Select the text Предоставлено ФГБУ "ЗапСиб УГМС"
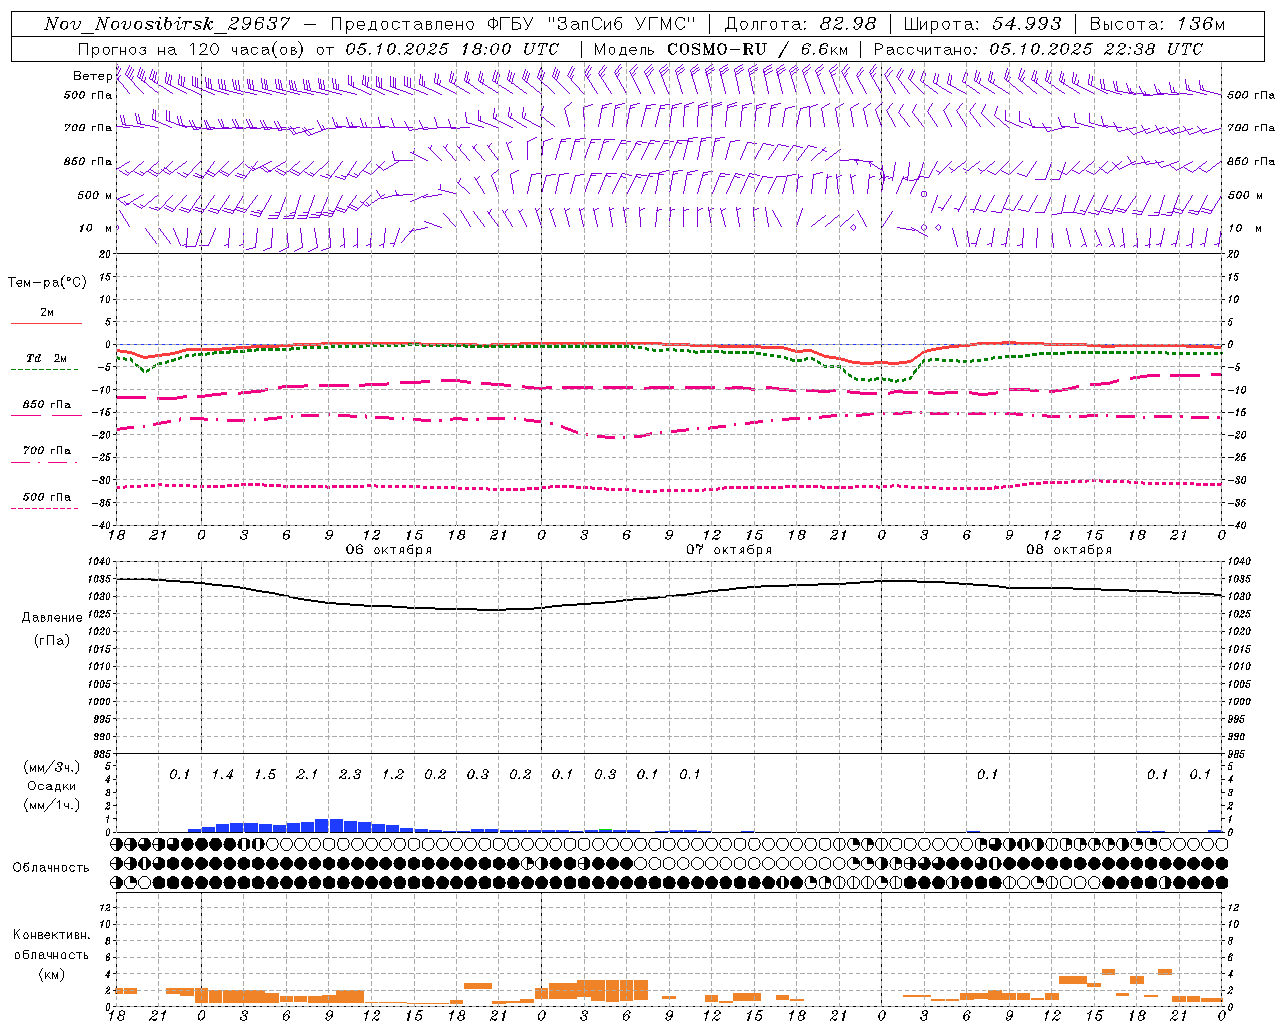This screenshot has height=1024, width=1280. (x=513, y=24)
